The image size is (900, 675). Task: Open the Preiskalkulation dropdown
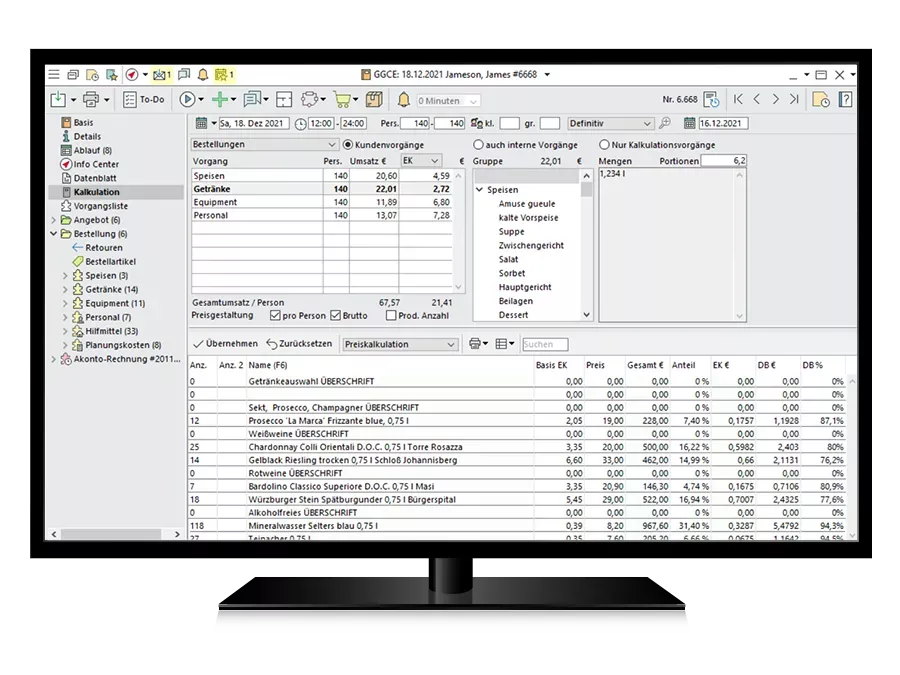point(399,344)
